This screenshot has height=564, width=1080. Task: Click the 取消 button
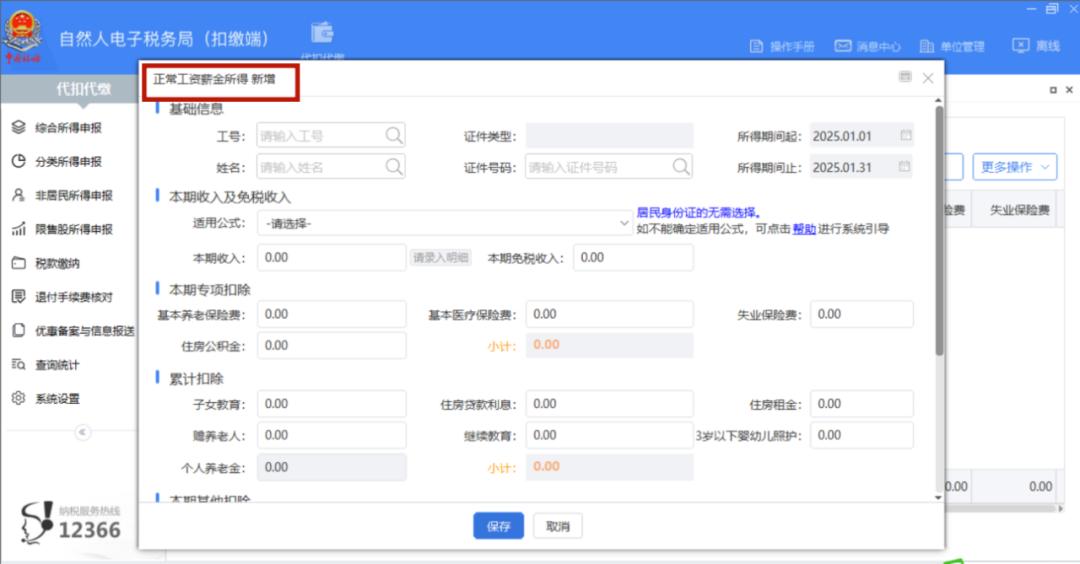point(557,526)
